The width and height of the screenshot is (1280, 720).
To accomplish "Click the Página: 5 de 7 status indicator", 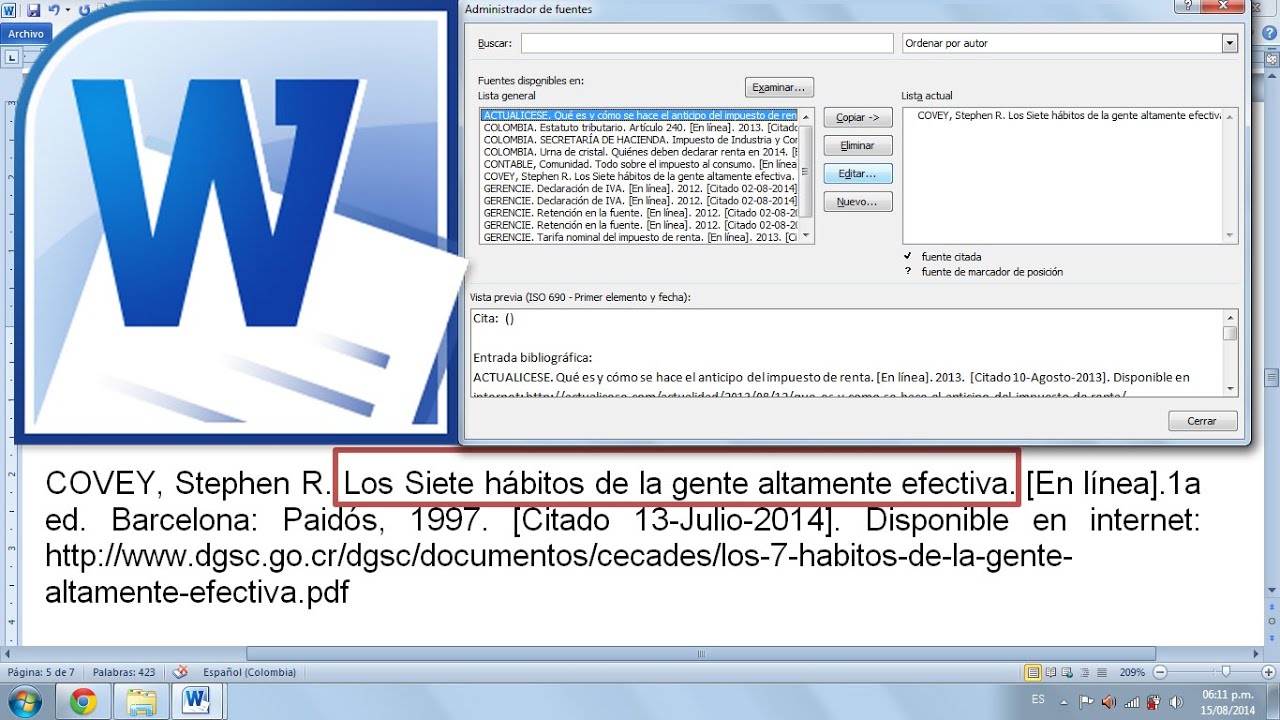I will (x=39, y=673).
